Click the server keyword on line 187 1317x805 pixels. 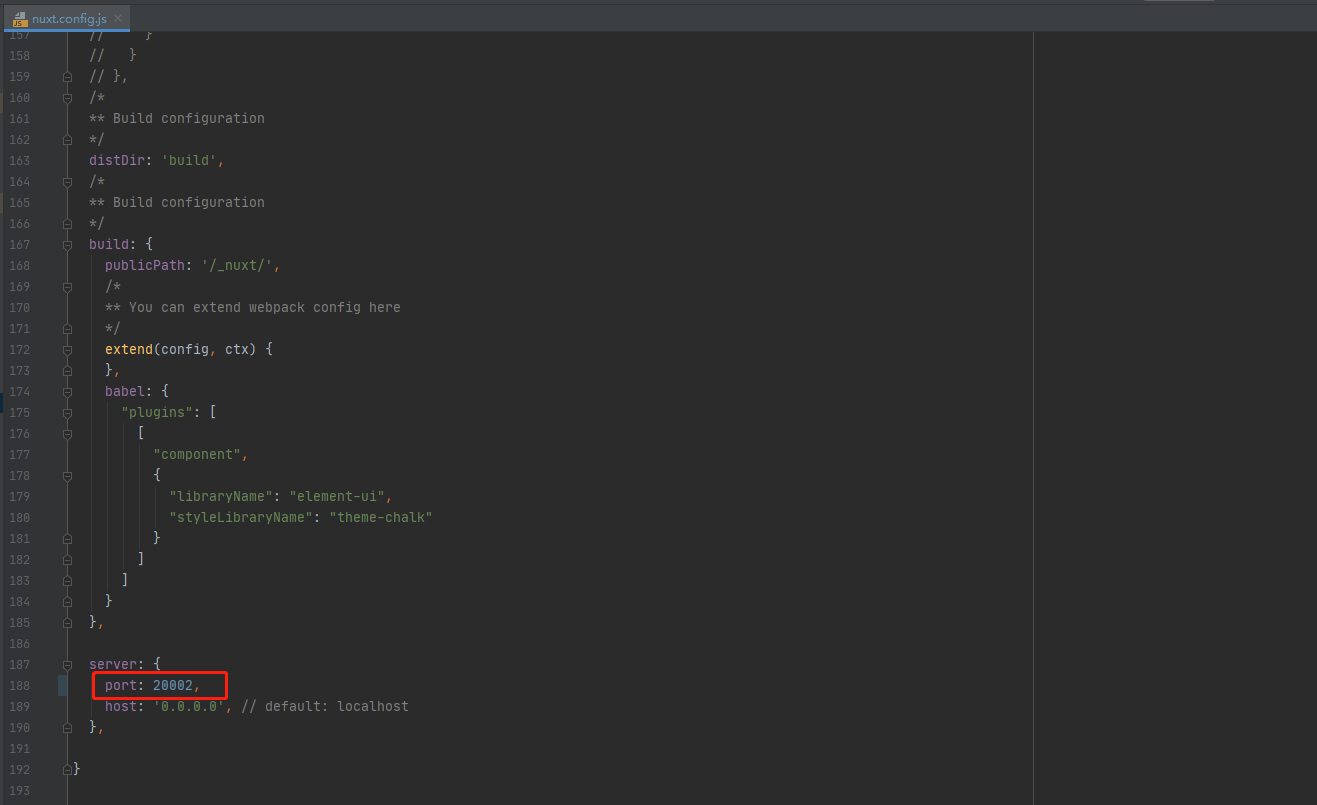coord(113,664)
